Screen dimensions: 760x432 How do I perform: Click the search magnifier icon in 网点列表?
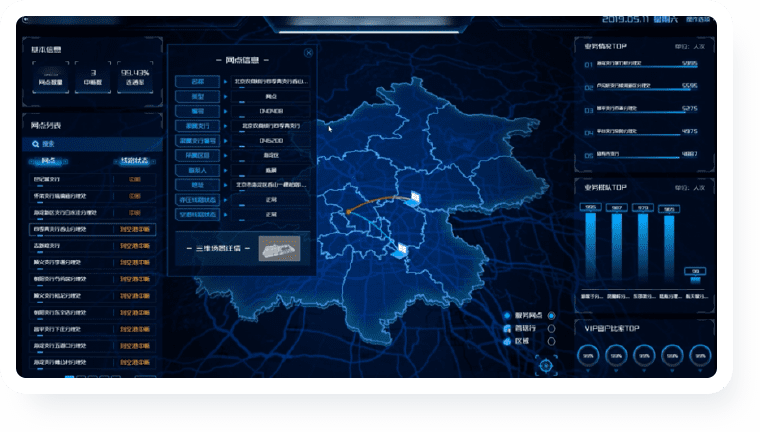(35, 144)
